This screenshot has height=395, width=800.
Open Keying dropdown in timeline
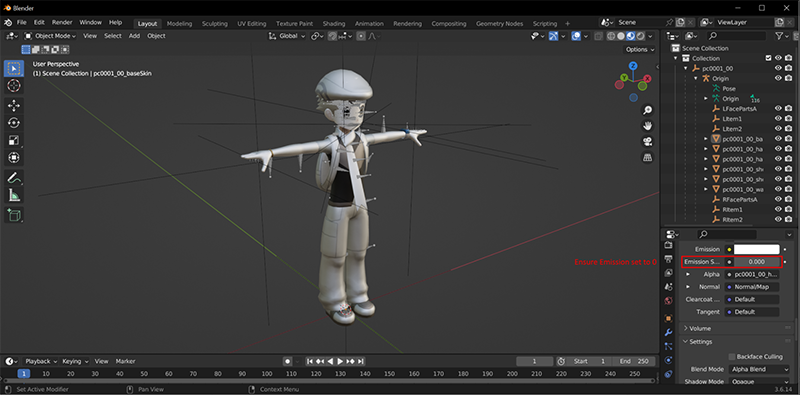pos(75,361)
